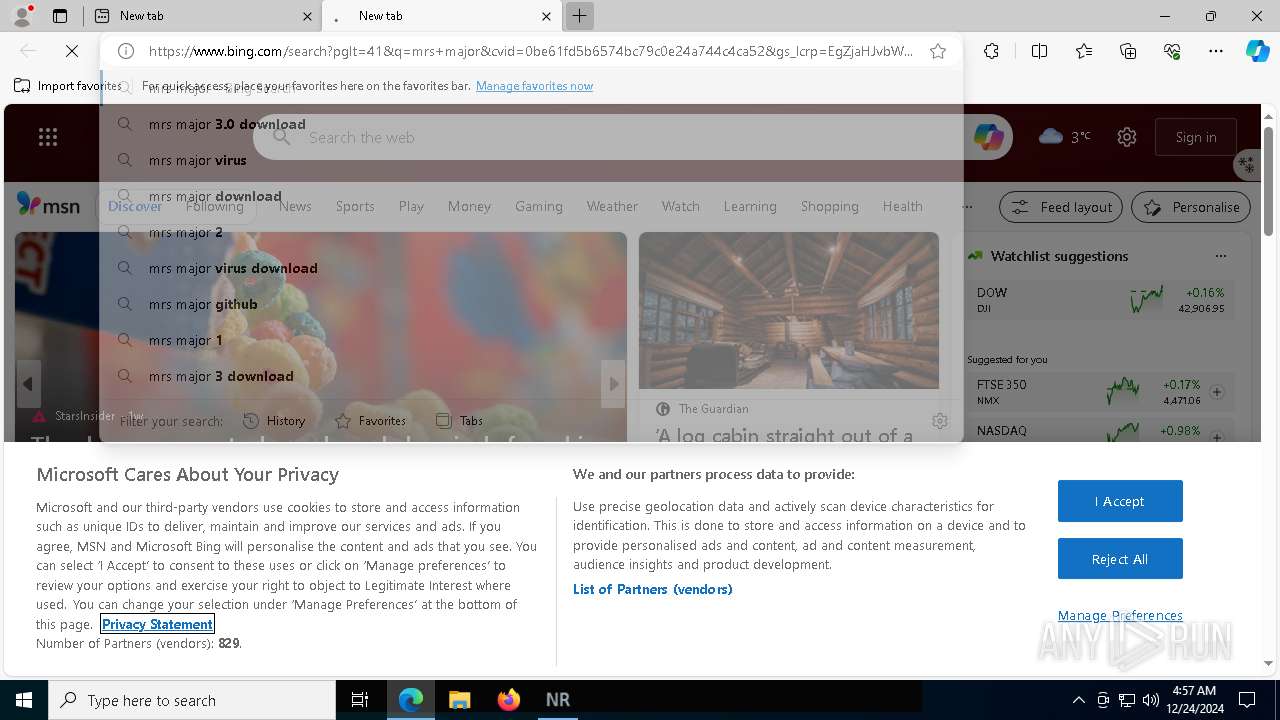The image size is (1280, 720).
Task: Open List of Partners (vendors)
Action: click(653, 589)
